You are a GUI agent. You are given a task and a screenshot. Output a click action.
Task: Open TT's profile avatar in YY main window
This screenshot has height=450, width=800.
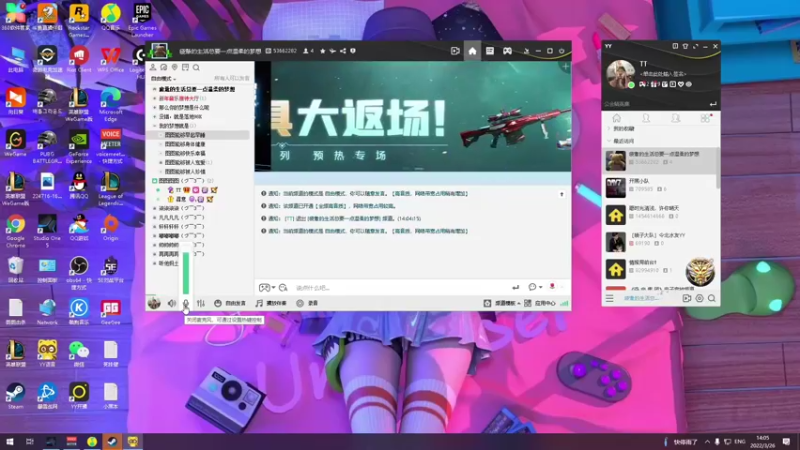pyautogui.click(x=620, y=74)
